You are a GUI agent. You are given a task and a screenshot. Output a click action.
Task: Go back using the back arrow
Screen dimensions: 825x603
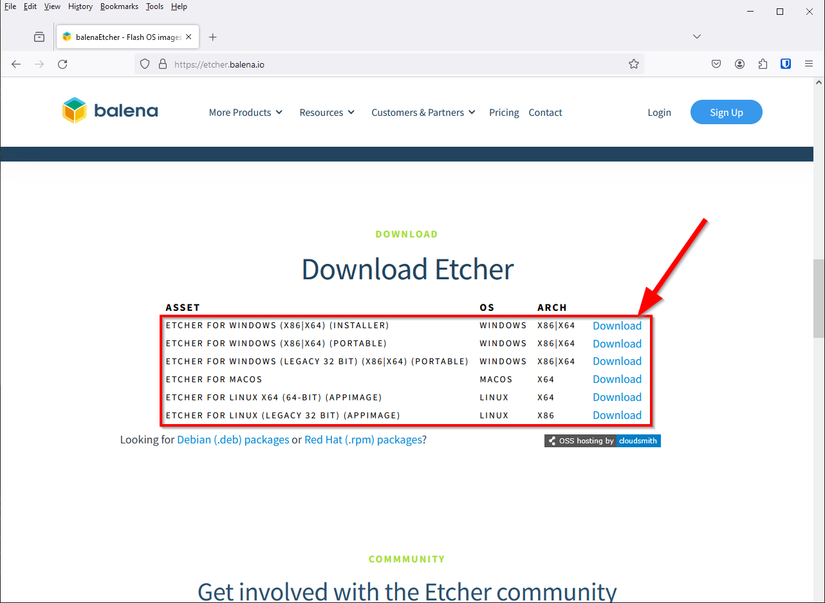click(16, 62)
